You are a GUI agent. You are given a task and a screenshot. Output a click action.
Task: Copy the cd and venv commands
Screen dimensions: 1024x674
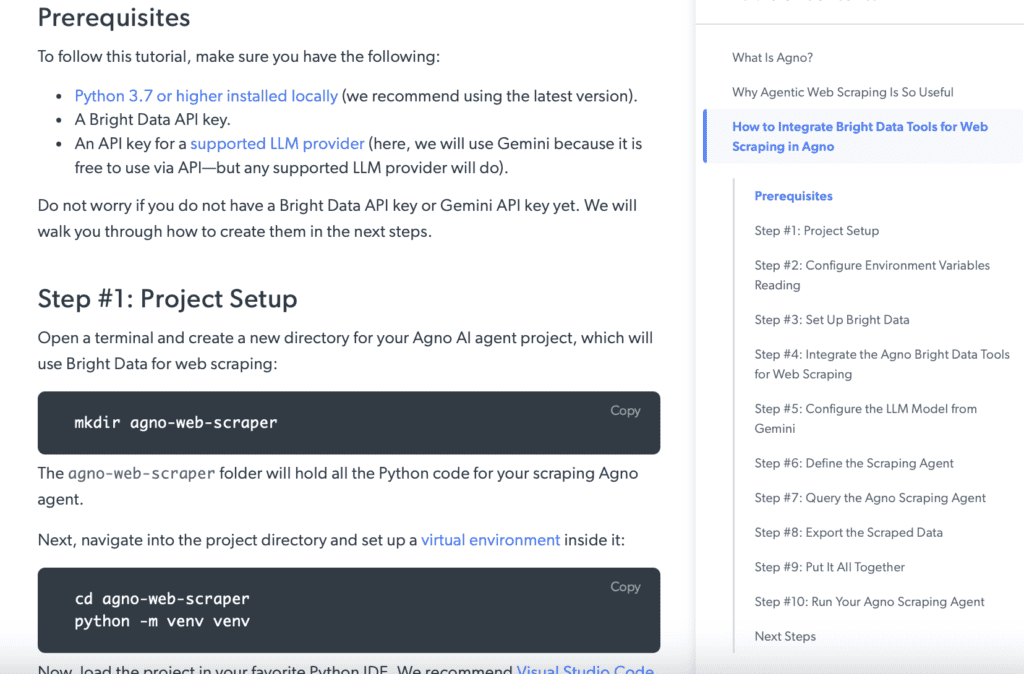click(x=625, y=587)
